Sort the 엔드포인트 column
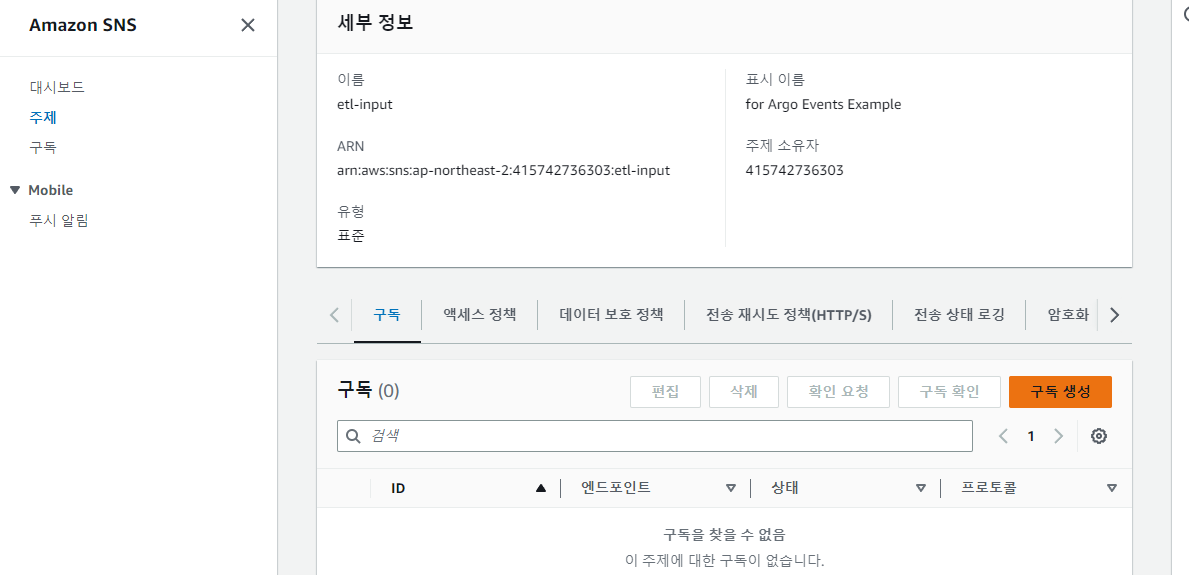Image resolution: width=1189 pixels, height=575 pixels. pyautogui.click(x=731, y=489)
